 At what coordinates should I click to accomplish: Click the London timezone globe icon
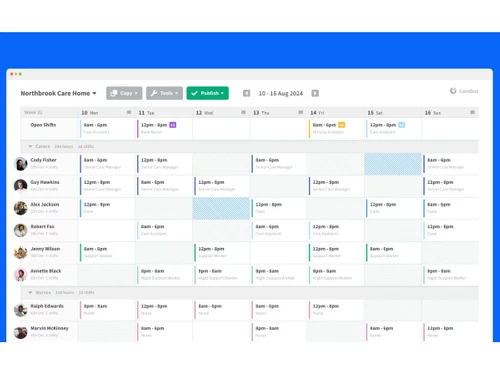pyautogui.click(x=453, y=91)
